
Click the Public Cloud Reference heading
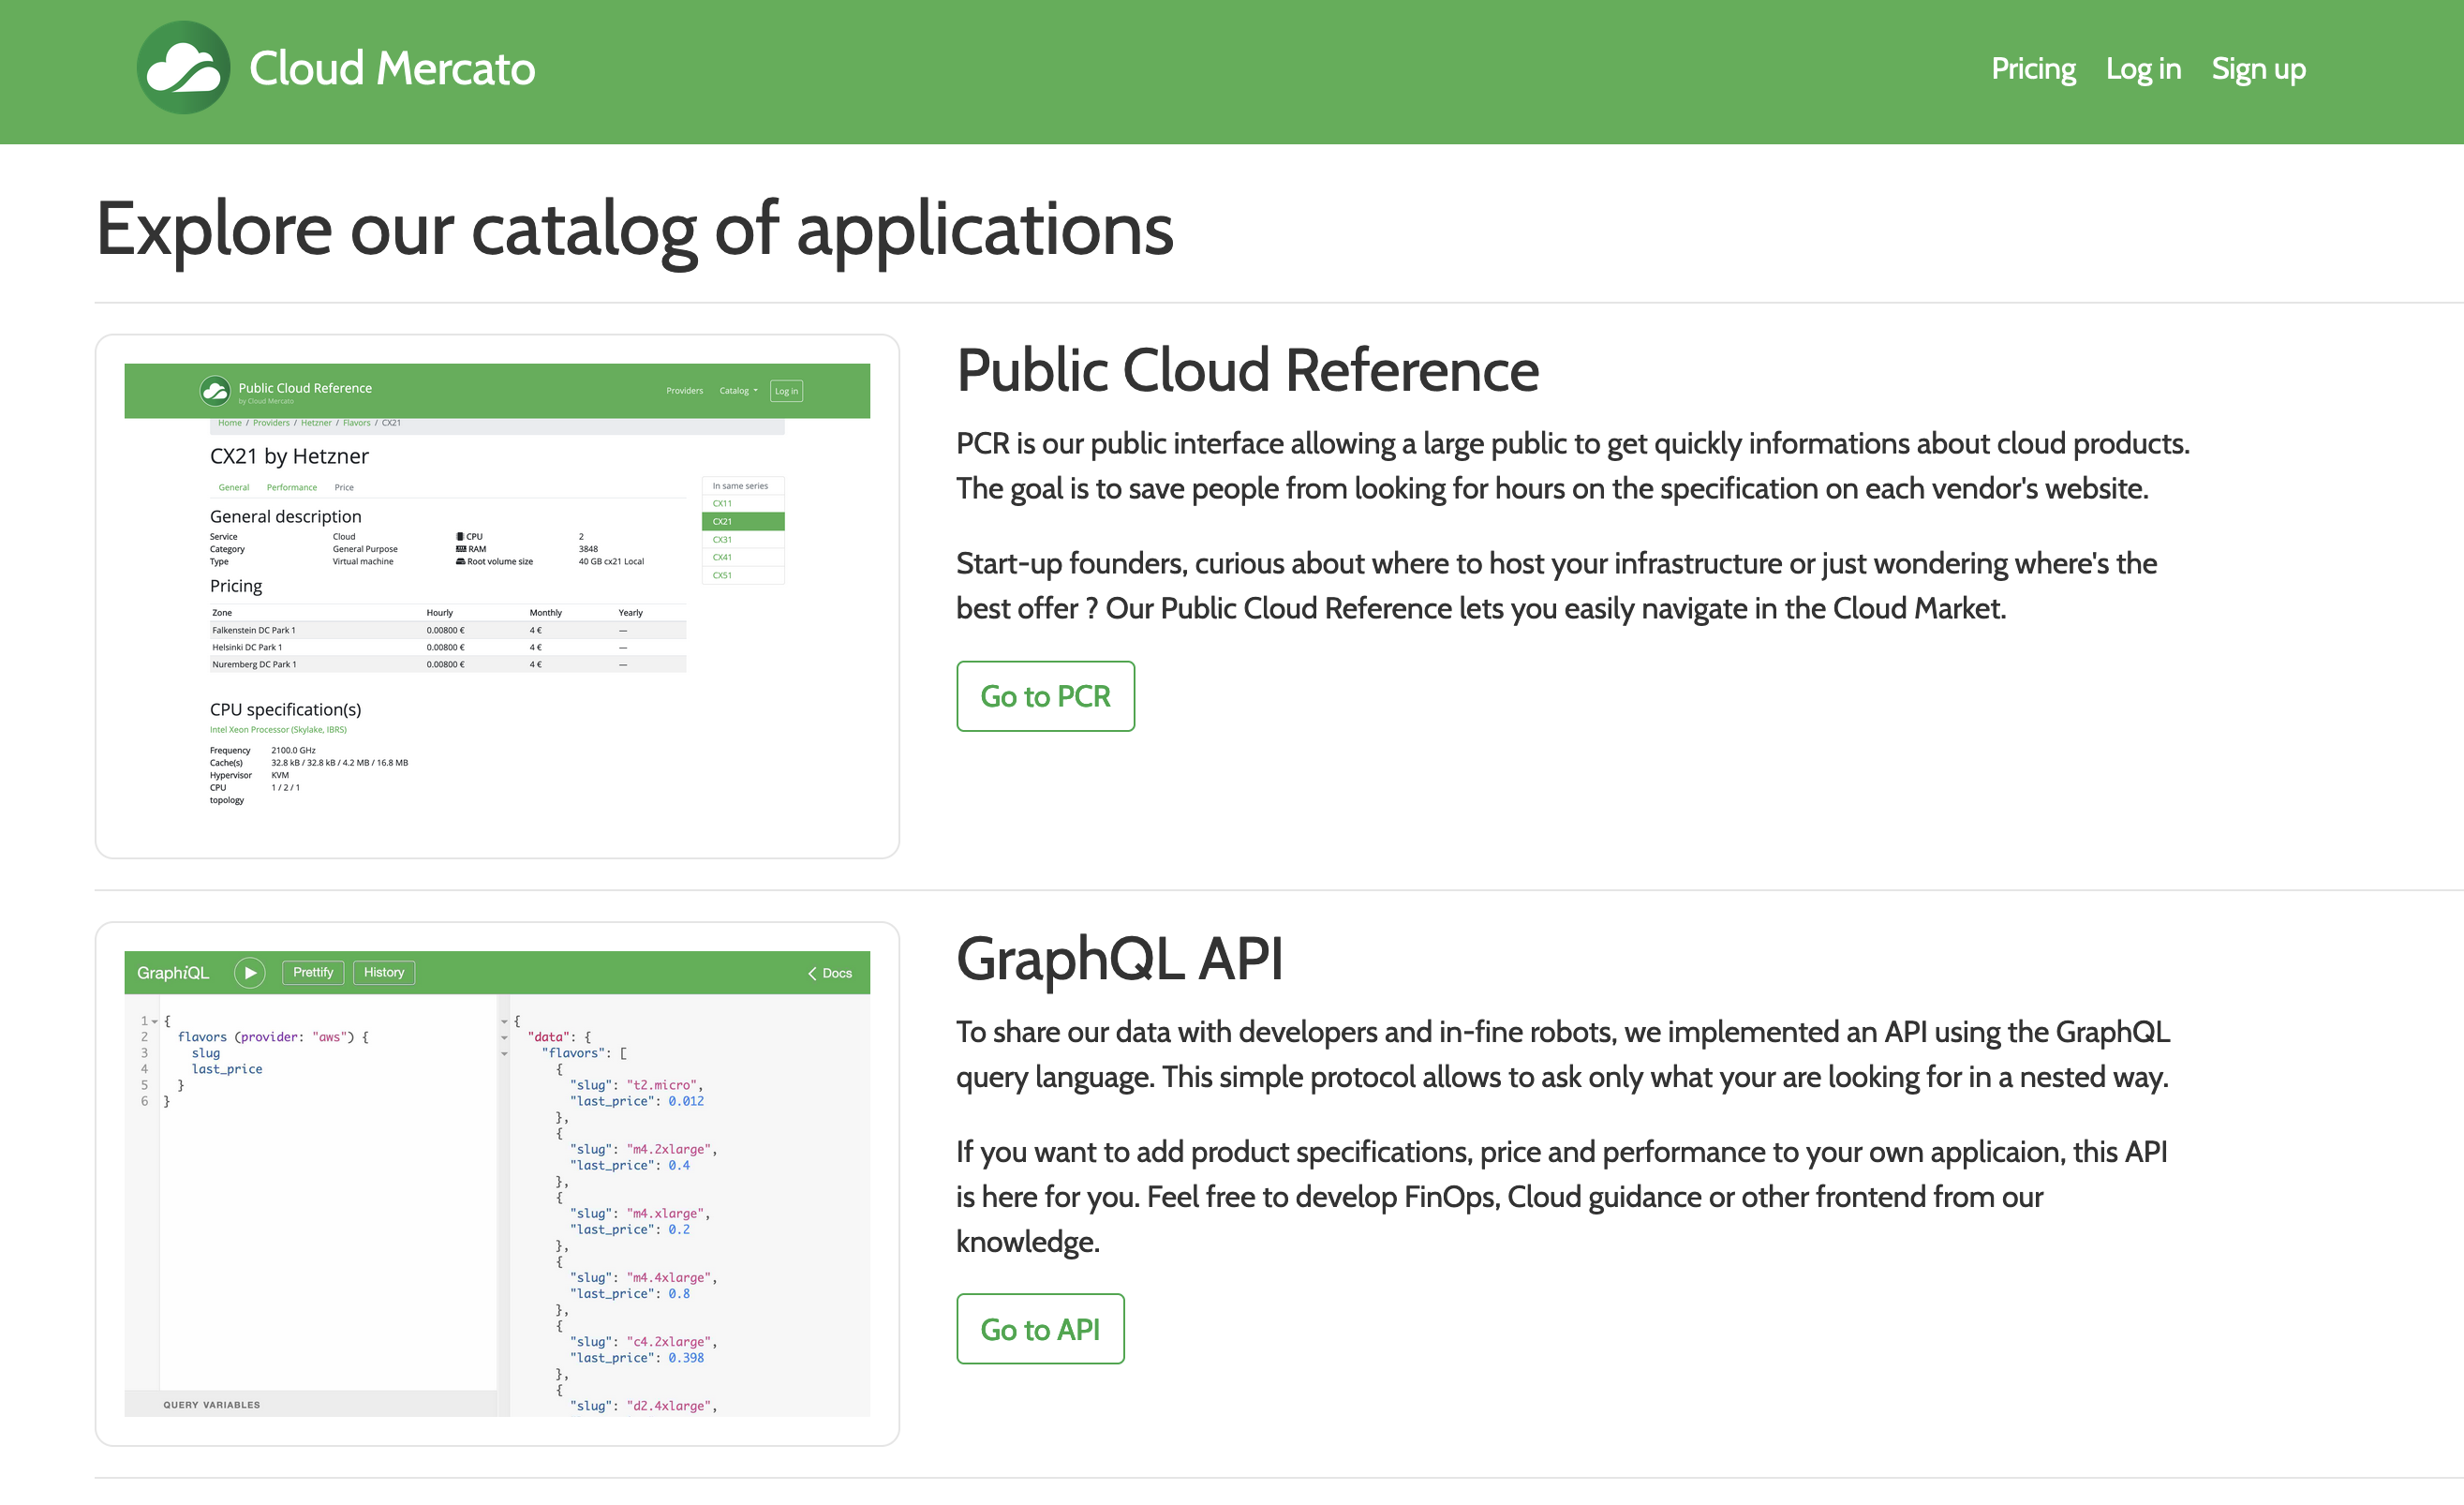tap(1247, 370)
